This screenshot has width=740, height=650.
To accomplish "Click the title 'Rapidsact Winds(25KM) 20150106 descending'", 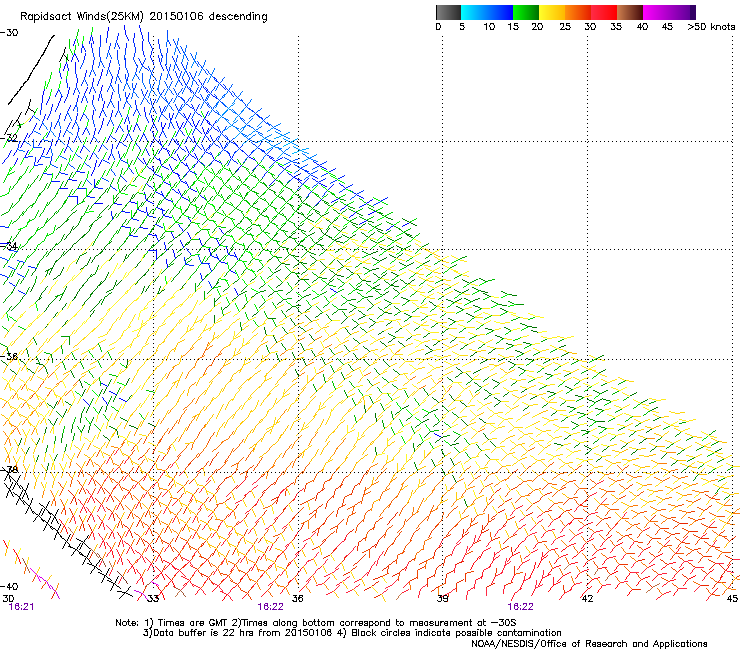I will [144, 17].
